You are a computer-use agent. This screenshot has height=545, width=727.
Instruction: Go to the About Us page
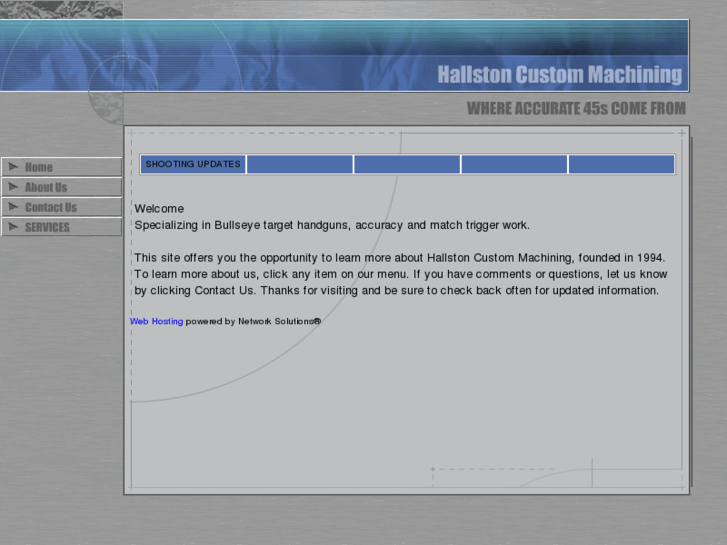coord(61,187)
